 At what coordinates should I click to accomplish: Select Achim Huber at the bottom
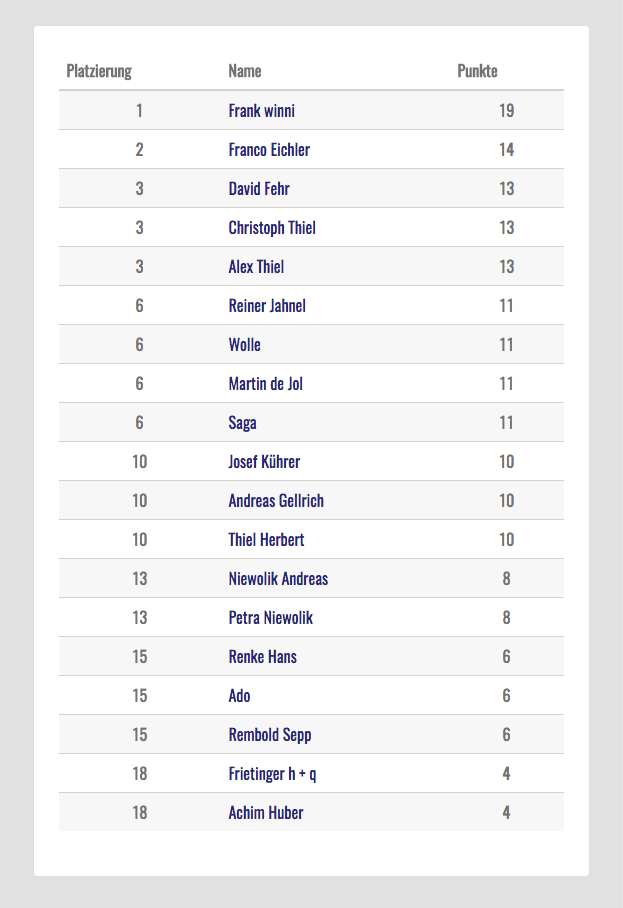(x=266, y=813)
